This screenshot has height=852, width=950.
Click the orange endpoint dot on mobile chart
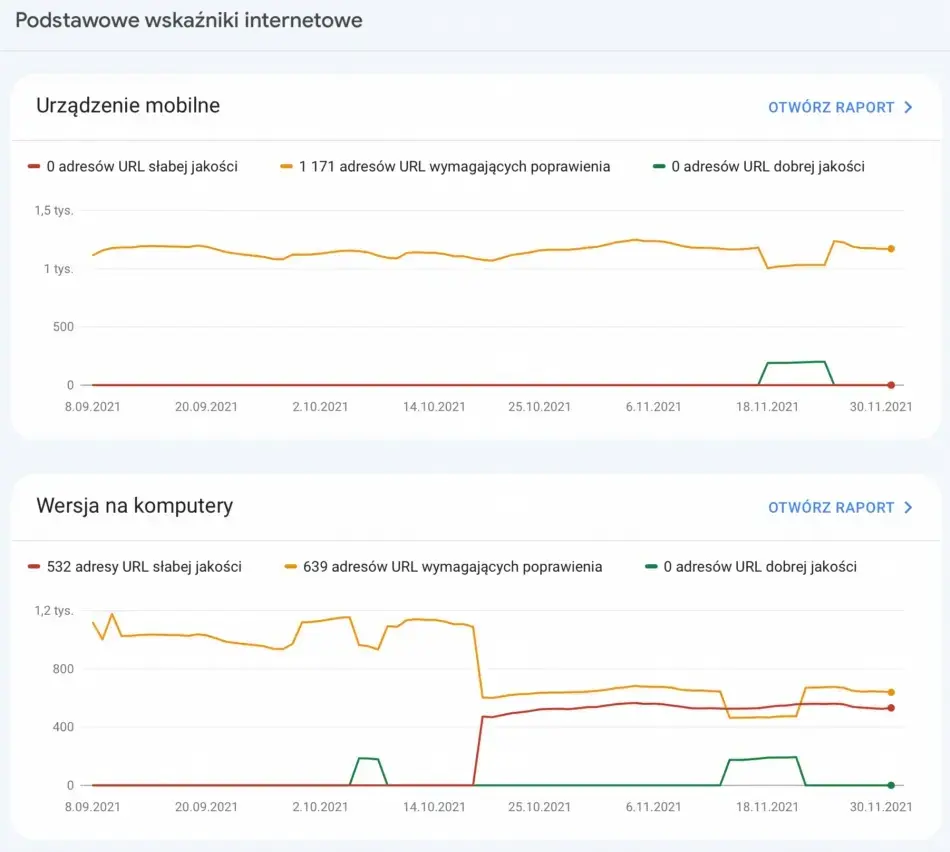click(x=890, y=249)
